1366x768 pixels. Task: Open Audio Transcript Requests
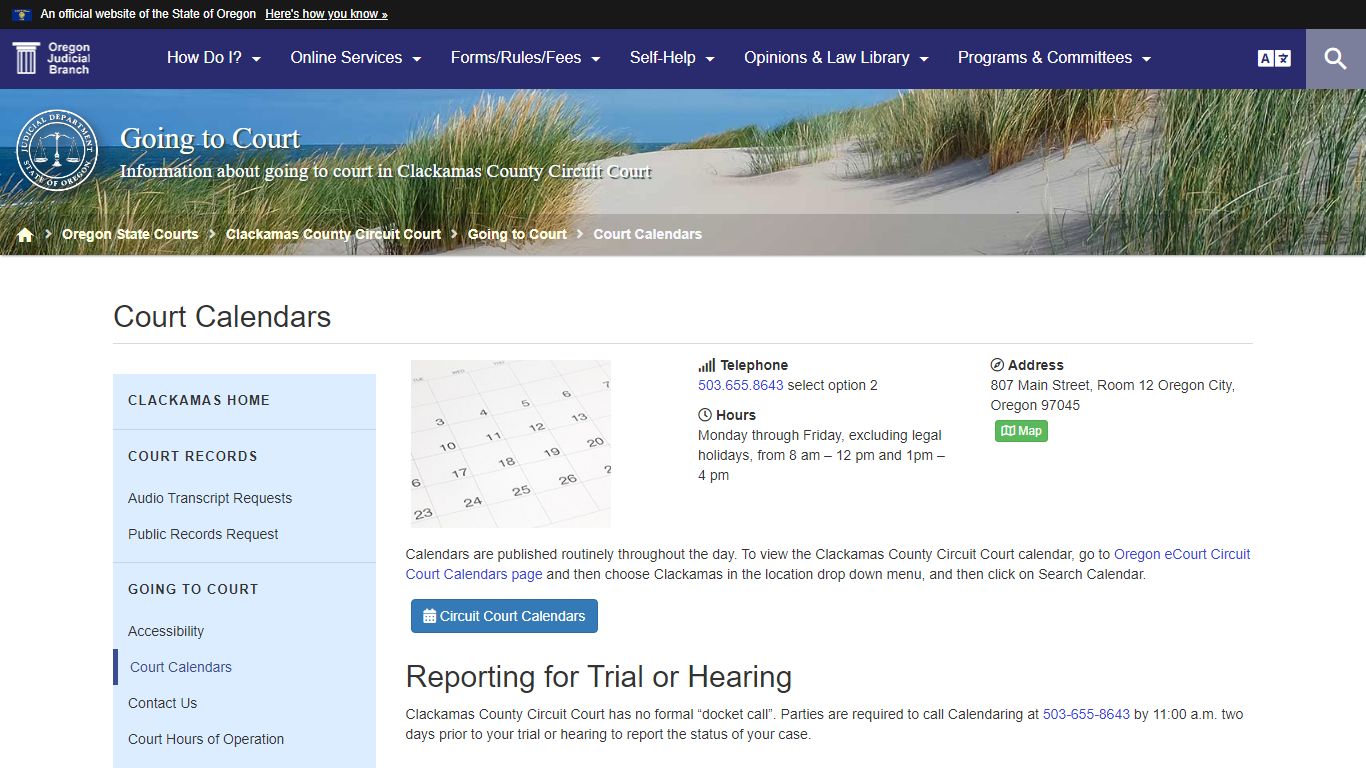pos(210,498)
